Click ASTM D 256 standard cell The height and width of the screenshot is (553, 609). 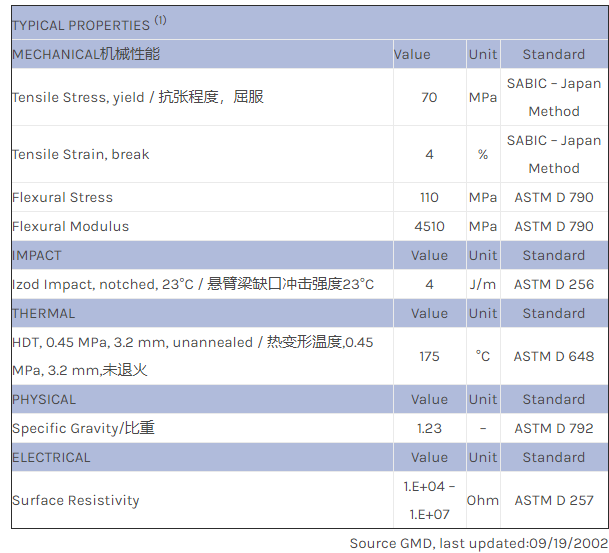click(x=553, y=284)
